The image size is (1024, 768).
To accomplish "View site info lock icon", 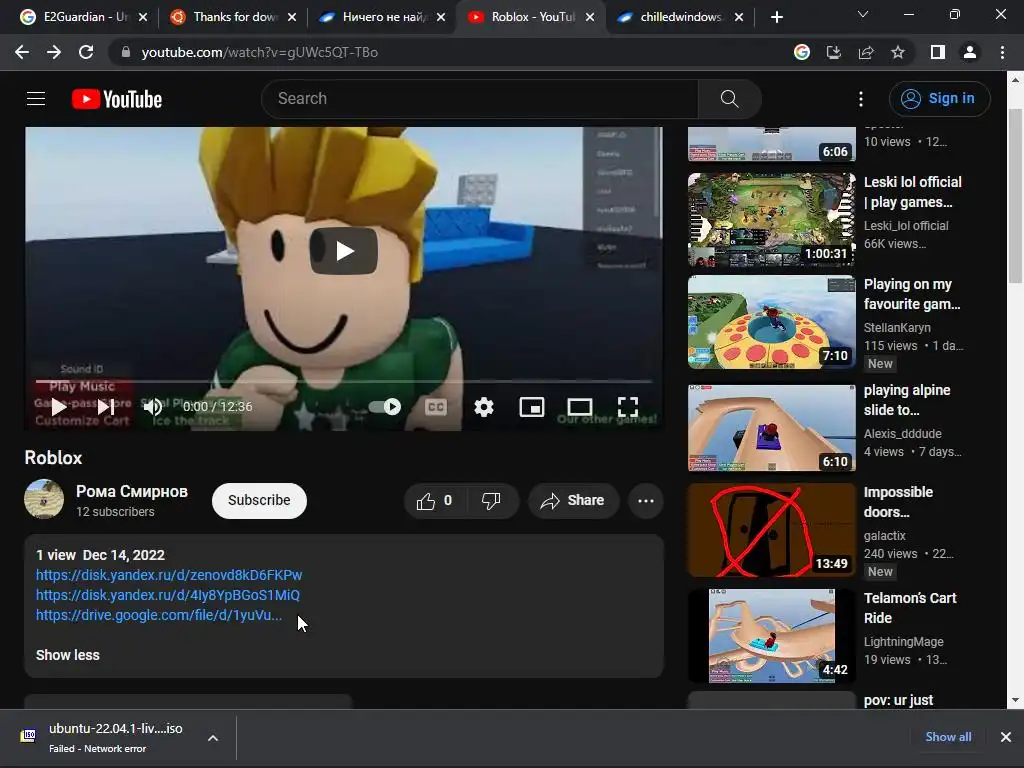I will 125,52.
